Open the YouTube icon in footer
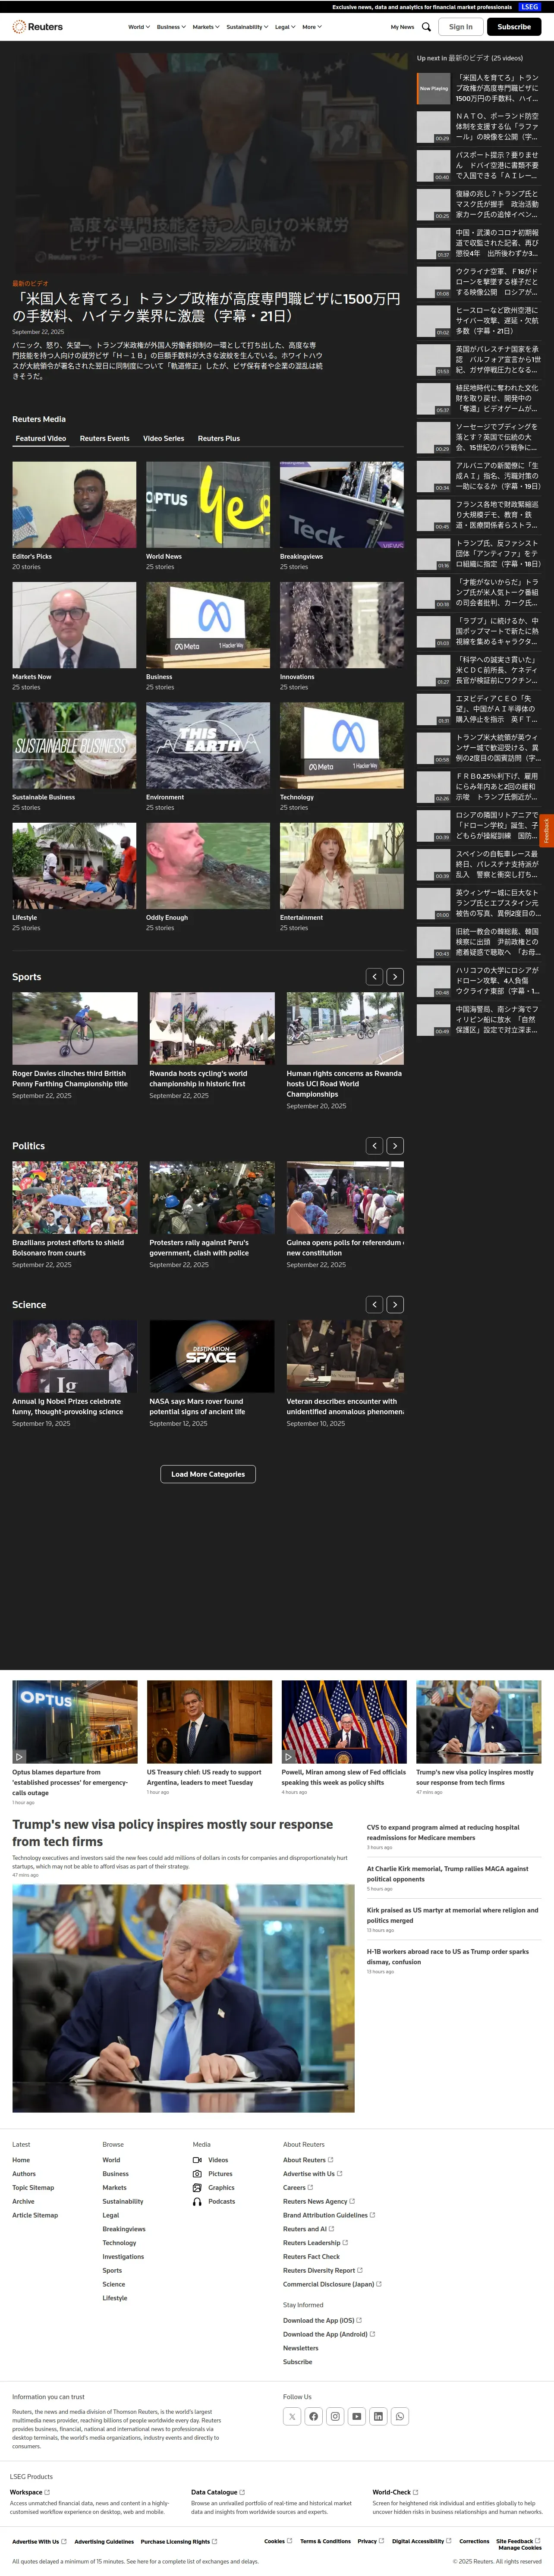The width and height of the screenshot is (554, 2576). pyautogui.click(x=357, y=2416)
